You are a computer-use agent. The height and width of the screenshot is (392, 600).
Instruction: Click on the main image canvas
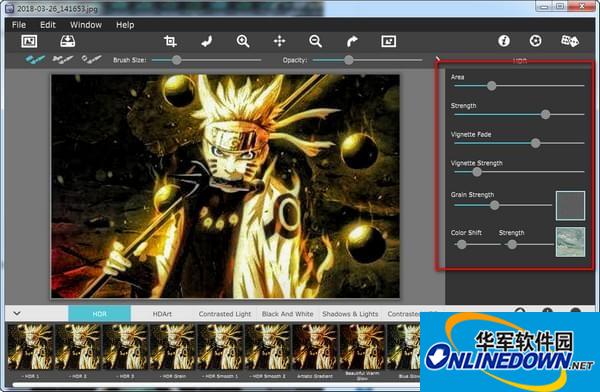pos(225,186)
